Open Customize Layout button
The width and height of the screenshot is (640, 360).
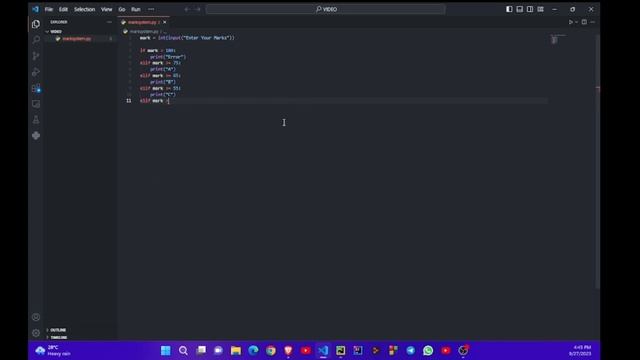point(540,9)
